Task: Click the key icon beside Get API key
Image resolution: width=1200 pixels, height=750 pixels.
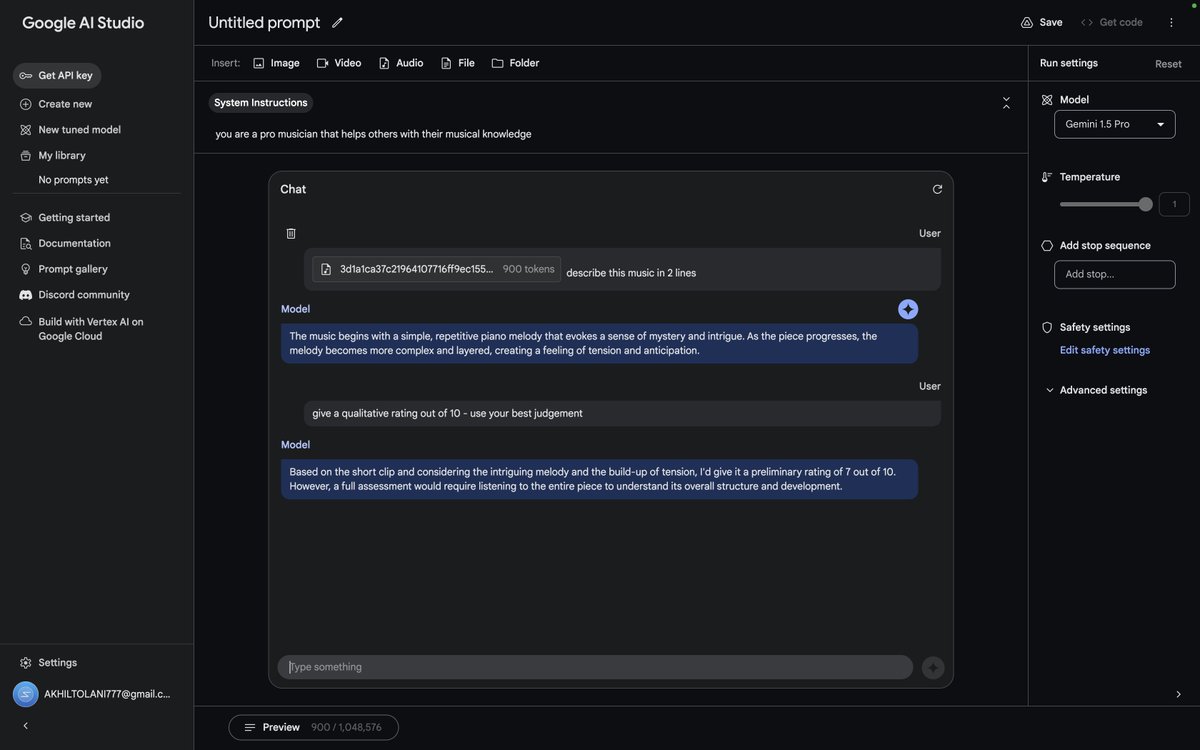Action: point(26,76)
